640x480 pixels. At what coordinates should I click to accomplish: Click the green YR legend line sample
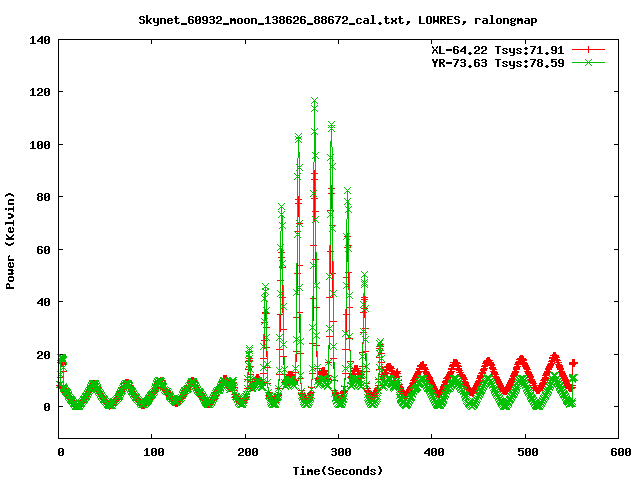pos(588,63)
